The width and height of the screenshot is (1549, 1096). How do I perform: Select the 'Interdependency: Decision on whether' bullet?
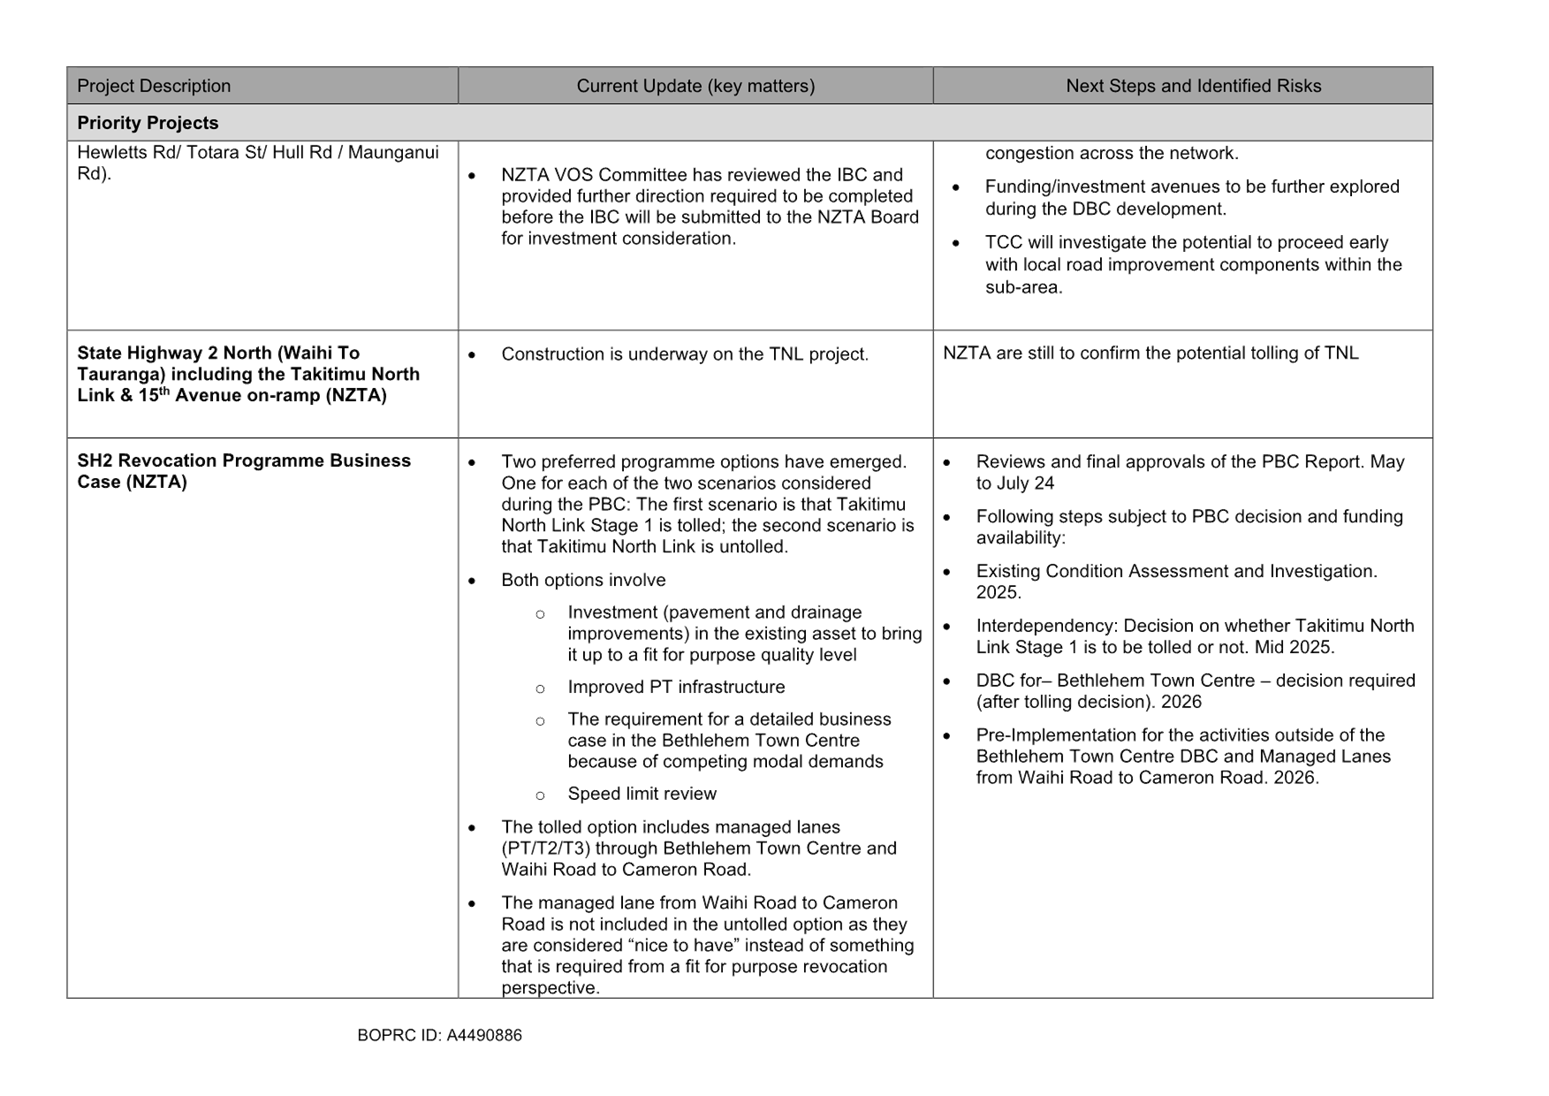[x=1195, y=636]
